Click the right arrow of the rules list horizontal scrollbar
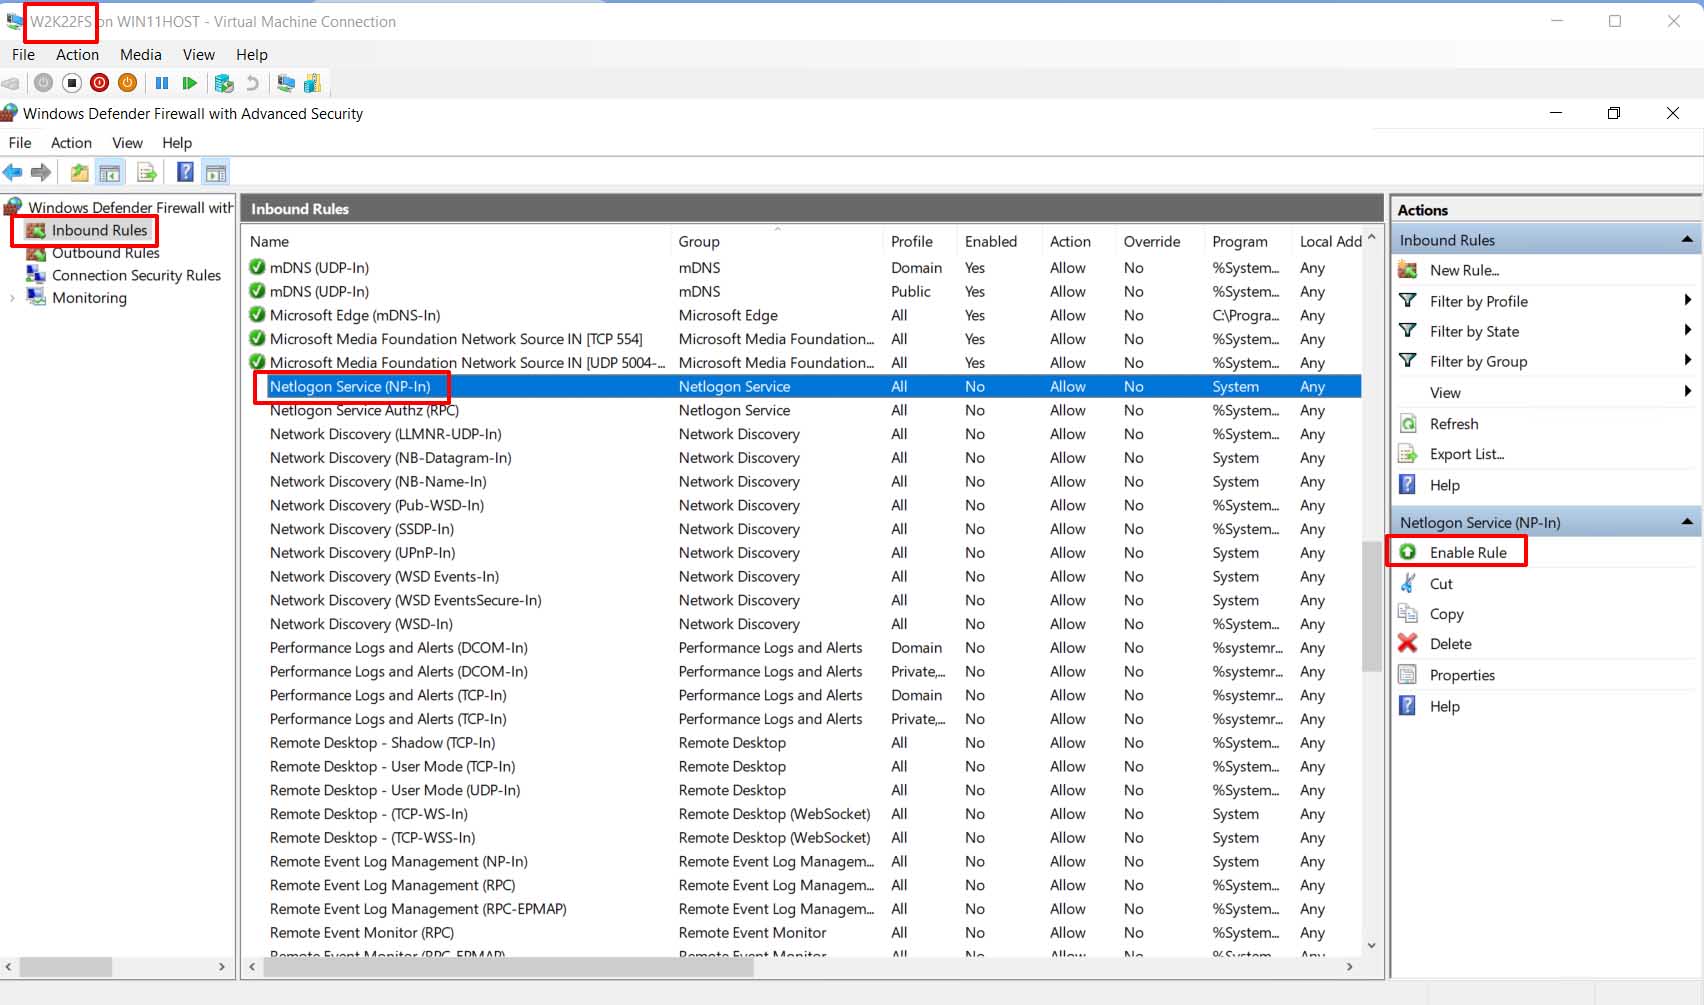This screenshot has width=1704, height=1005. coord(1350,967)
